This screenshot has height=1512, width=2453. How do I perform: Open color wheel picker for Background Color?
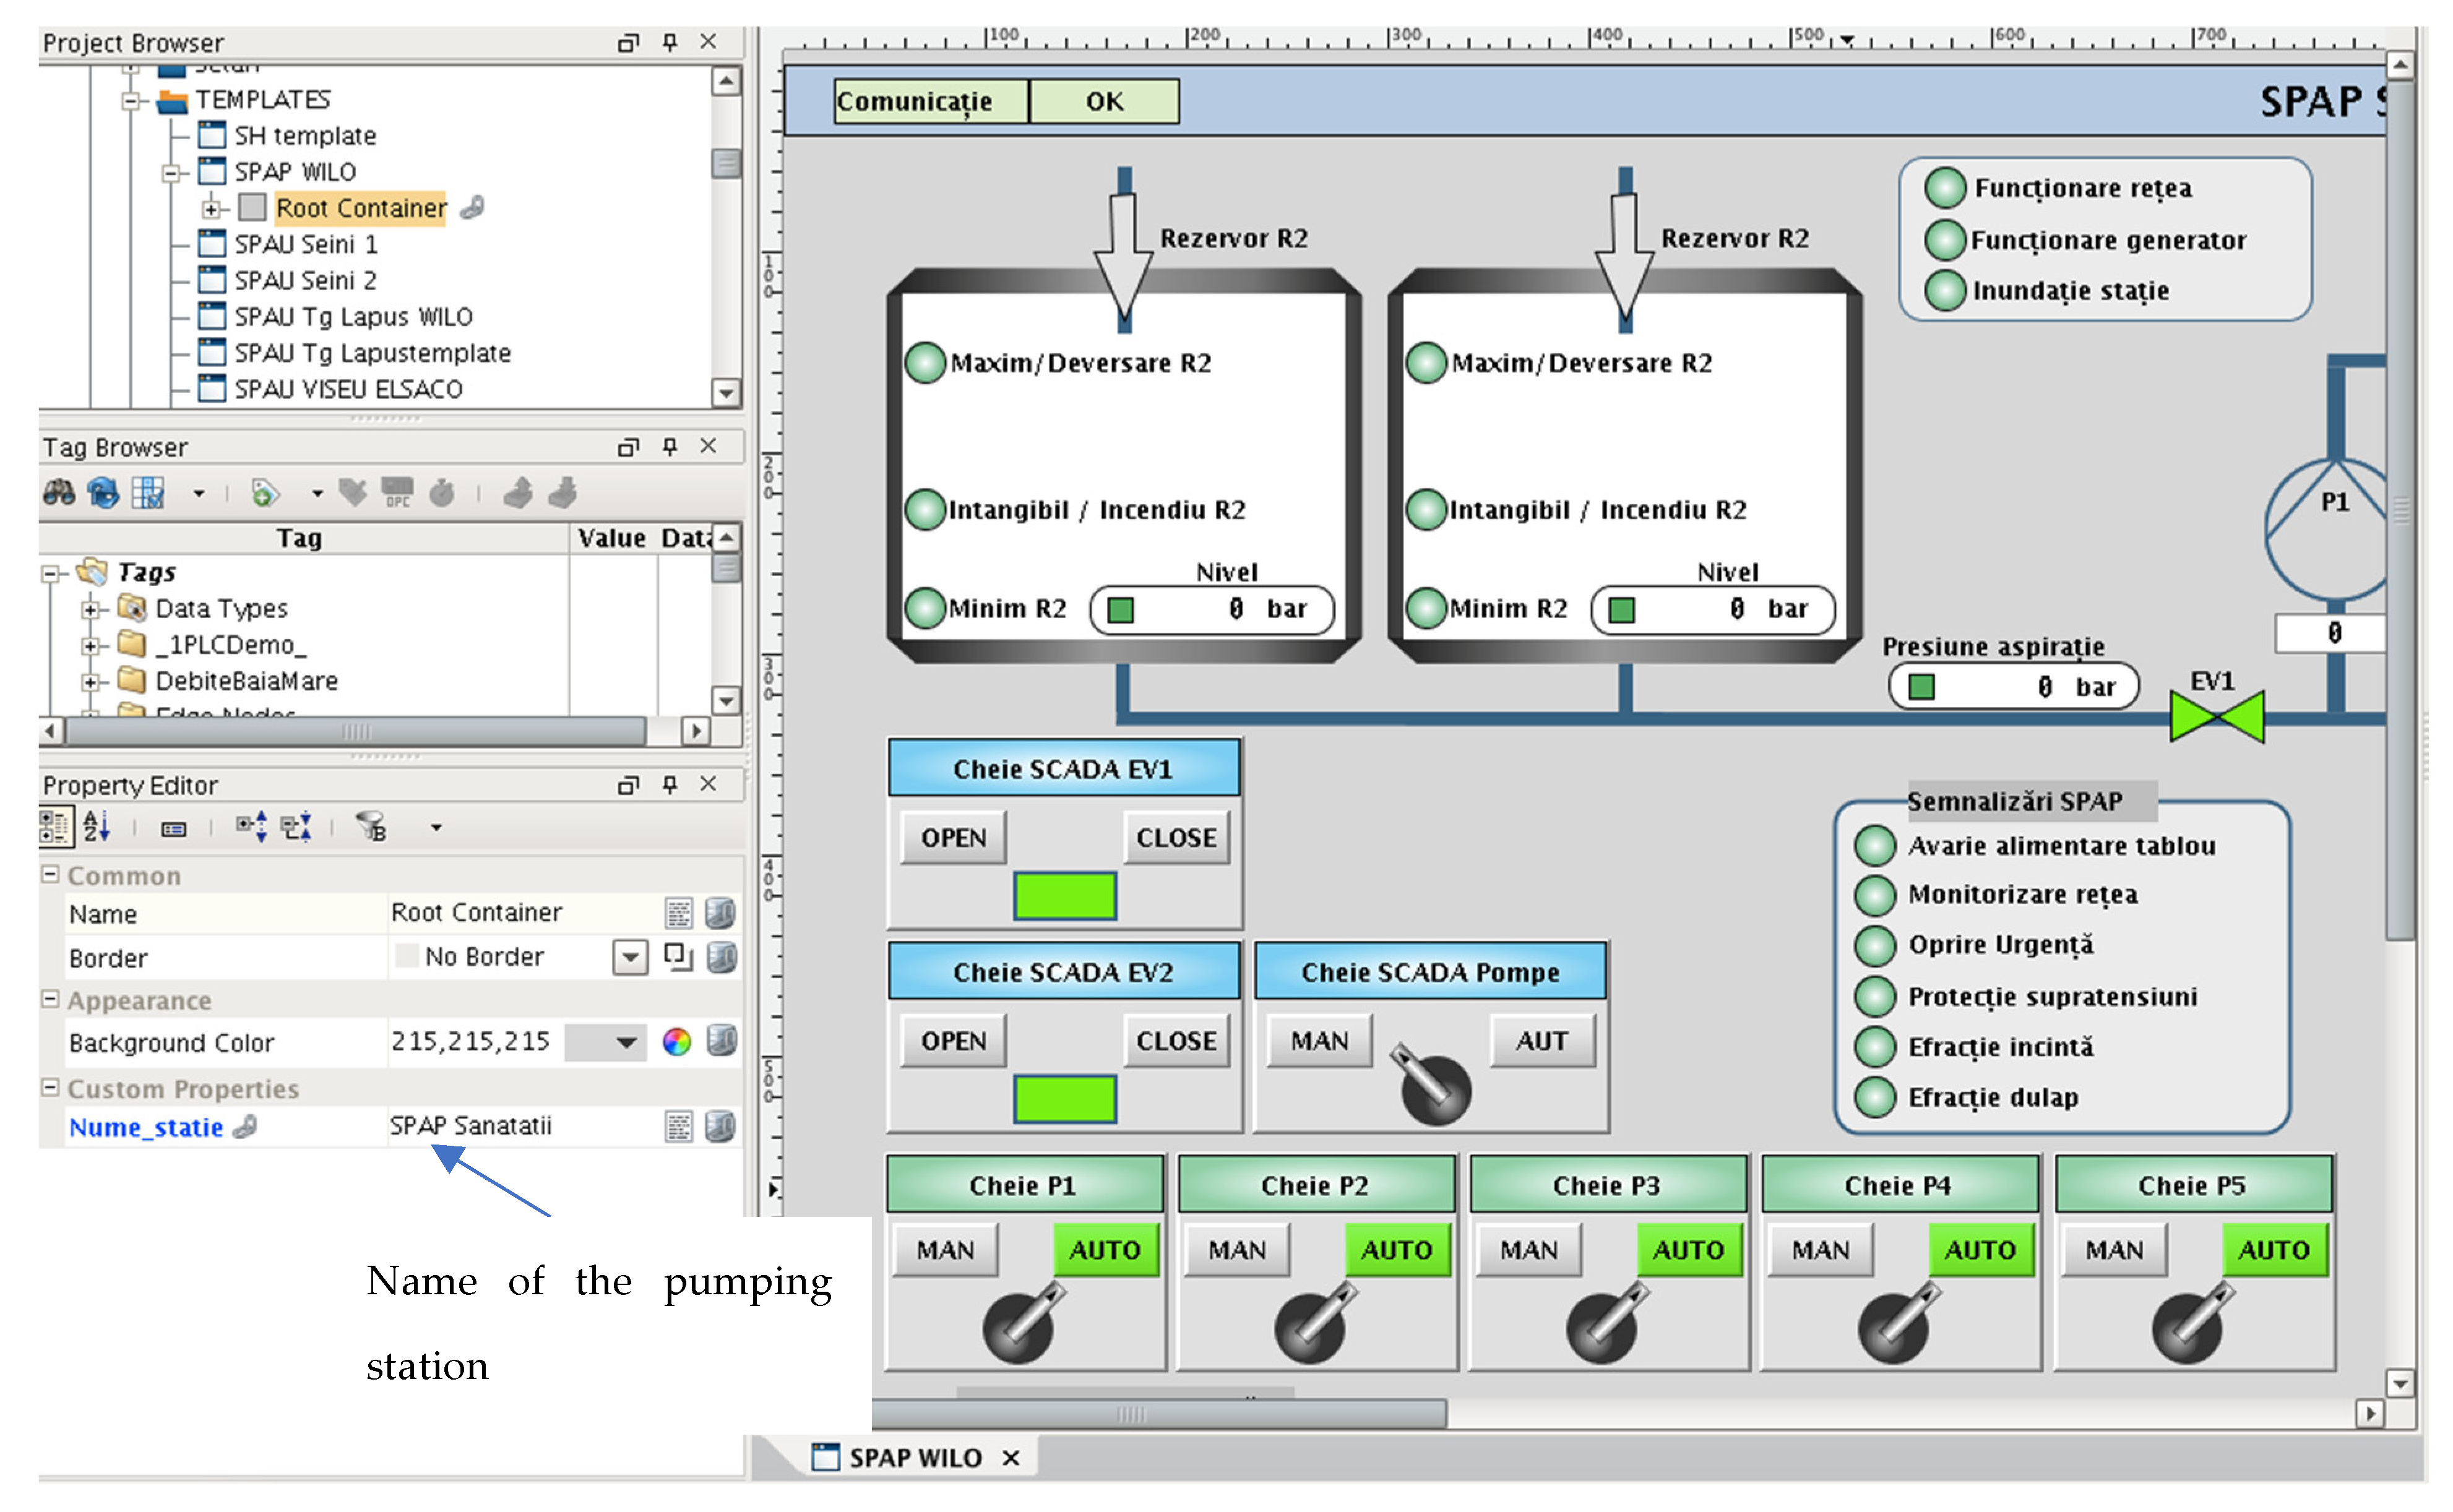point(677,1042)
